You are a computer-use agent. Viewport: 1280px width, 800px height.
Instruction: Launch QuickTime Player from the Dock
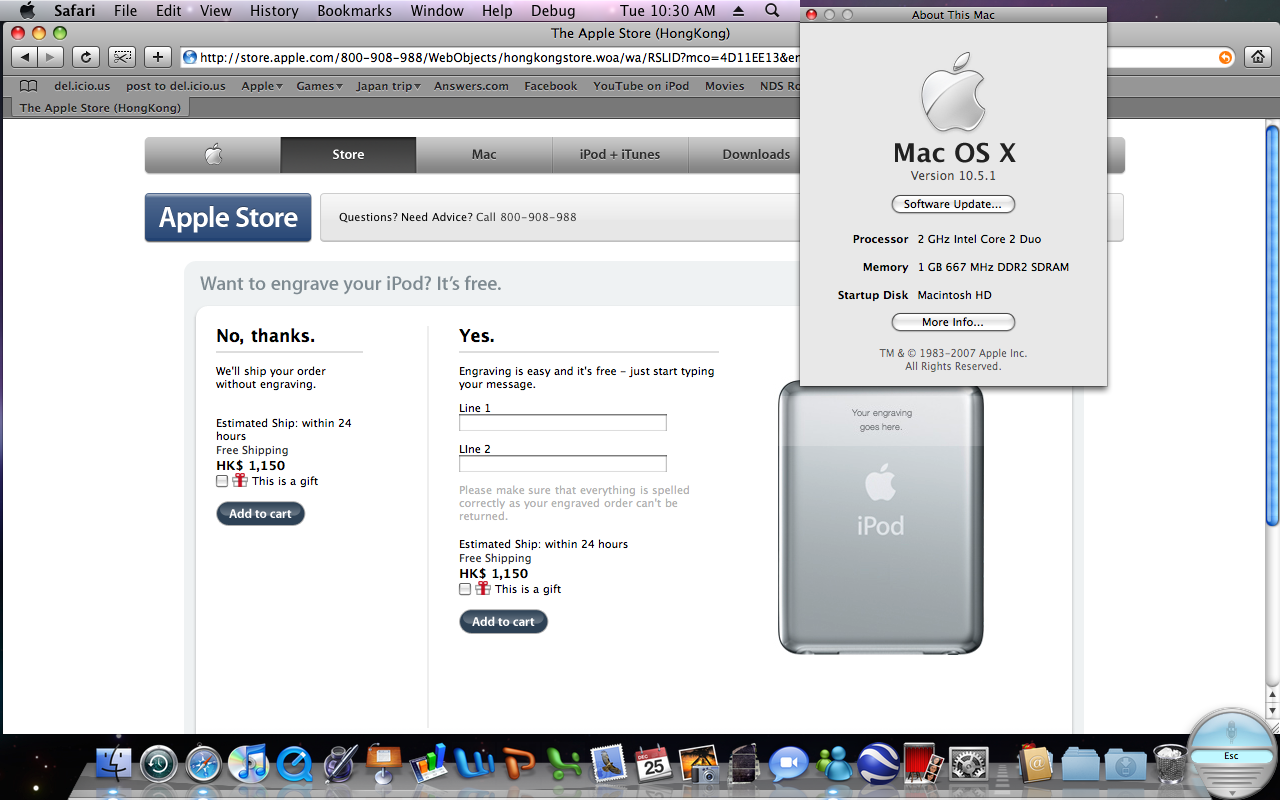point(294,765)
